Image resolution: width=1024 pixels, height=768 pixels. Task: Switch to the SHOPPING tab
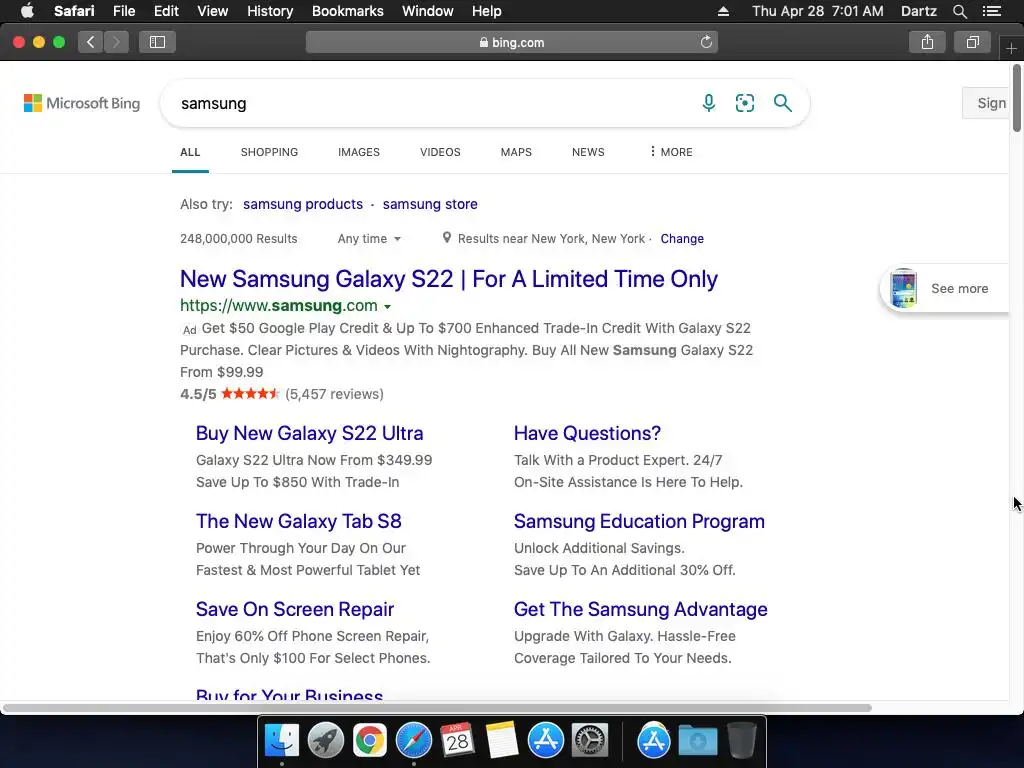pyautogui.click(x=269, y=152)
